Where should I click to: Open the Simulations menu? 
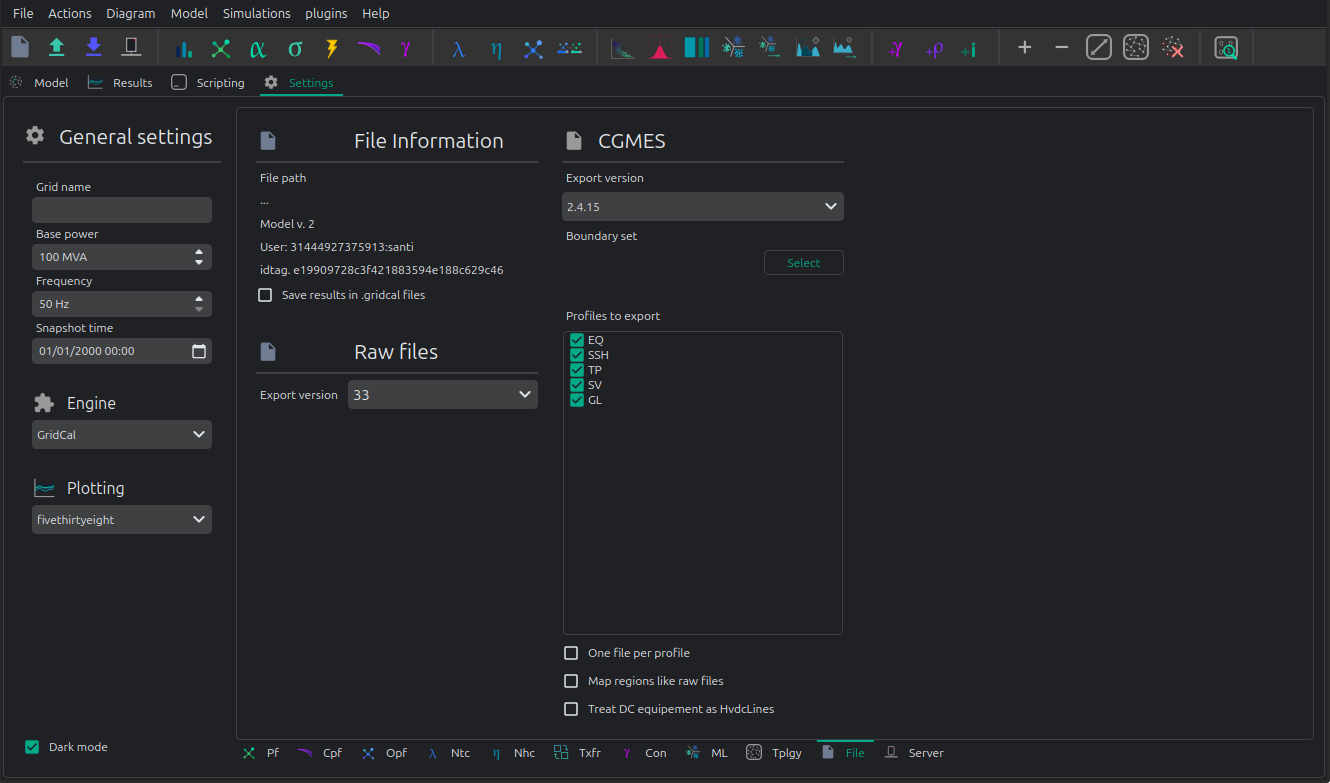click(x=257, y=13)
